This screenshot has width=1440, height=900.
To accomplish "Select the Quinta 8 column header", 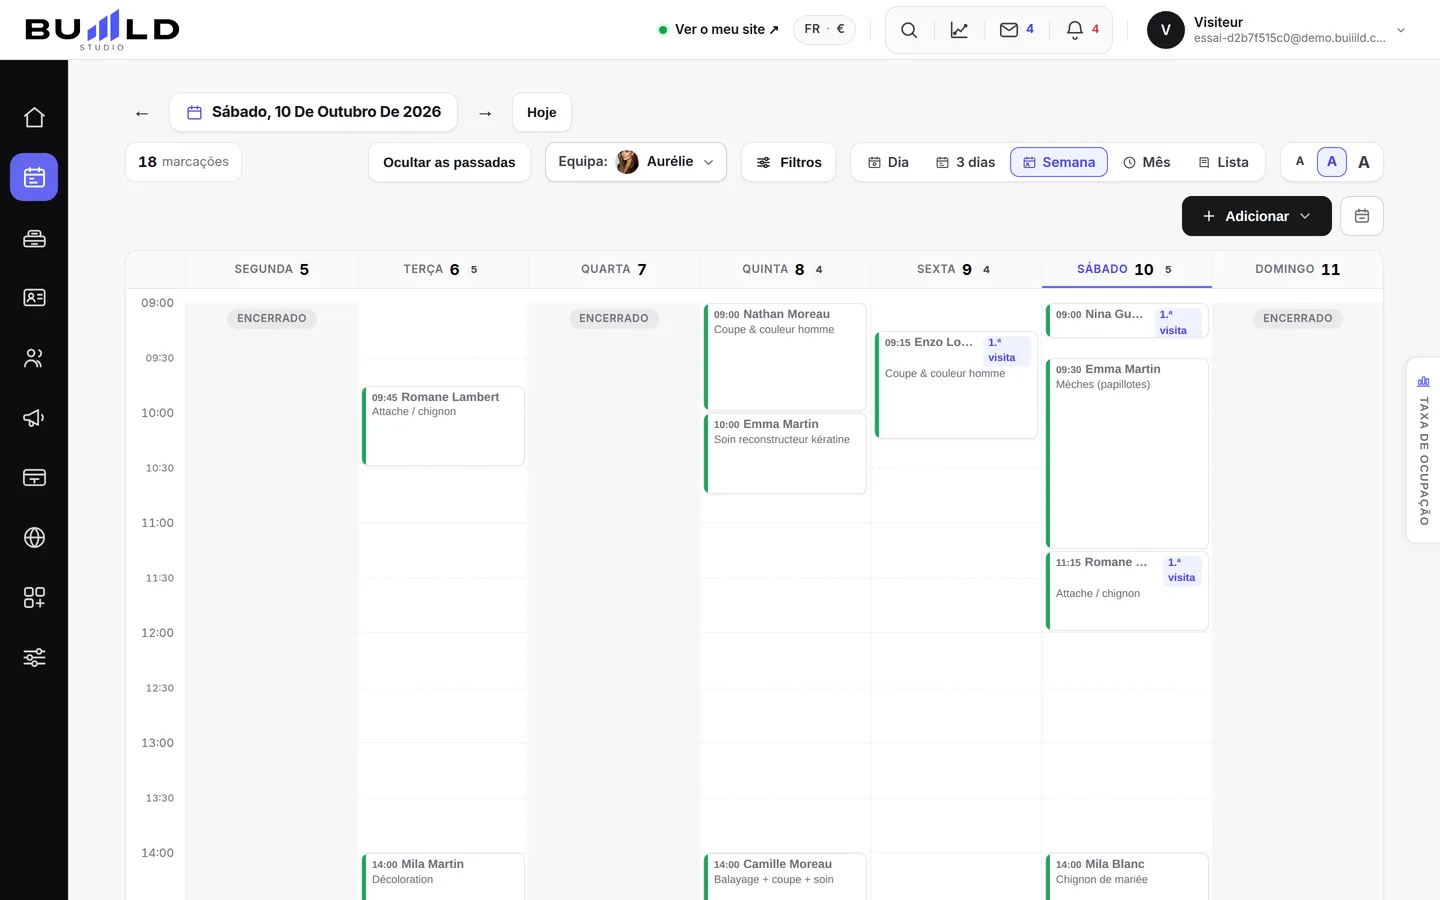I will point(784,269).
